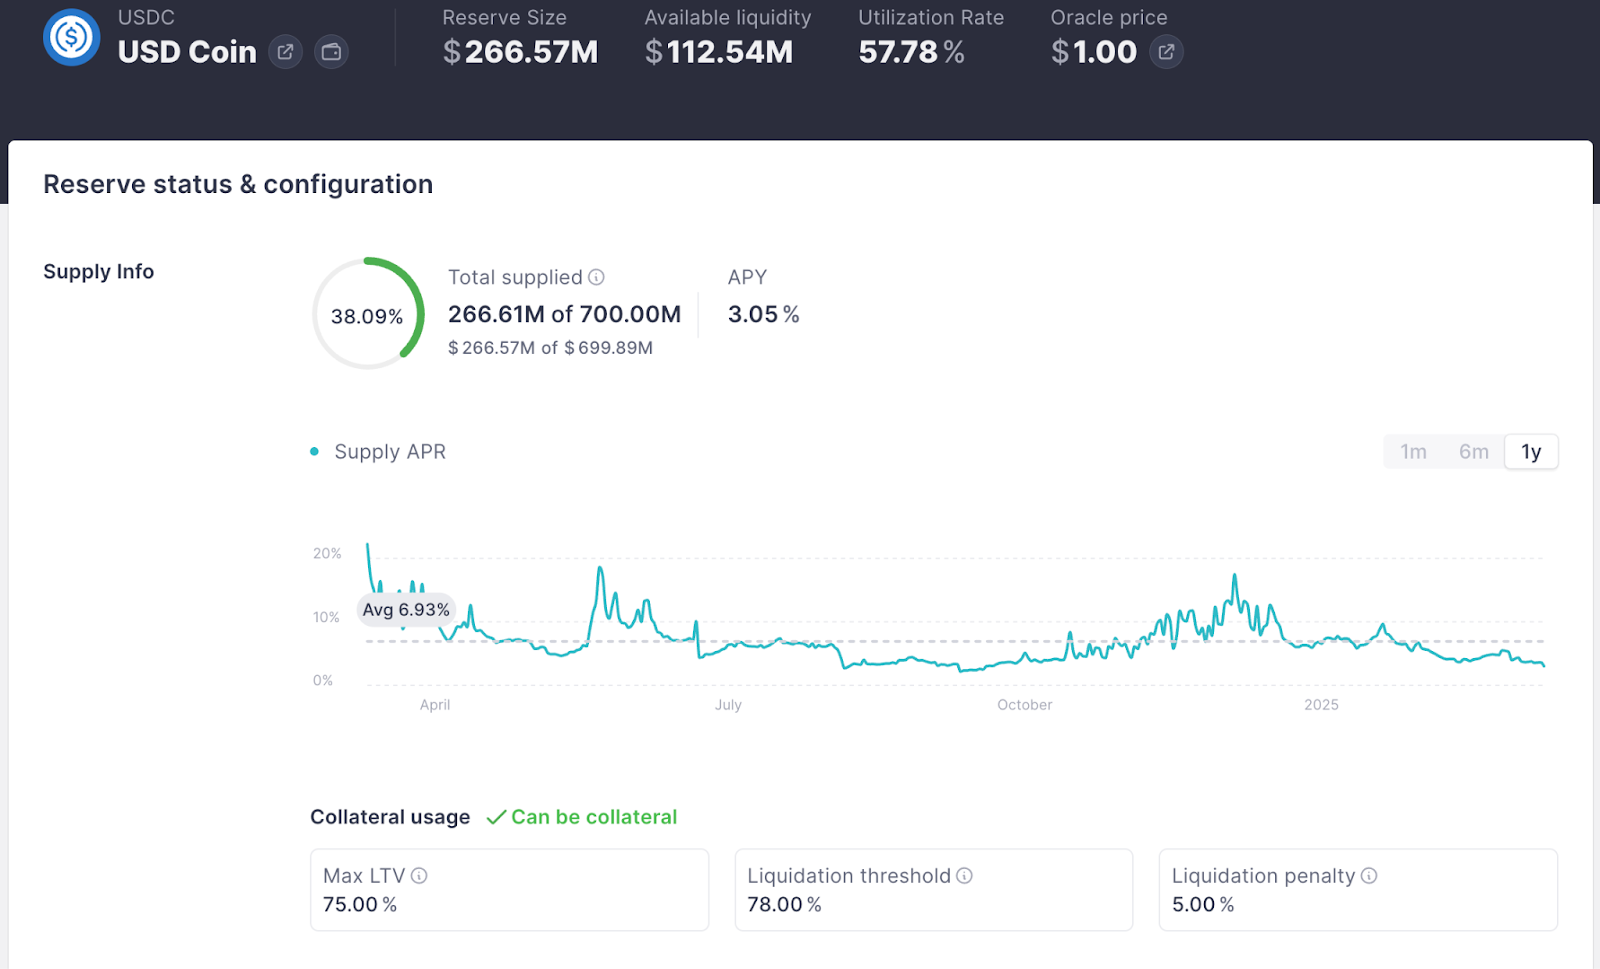This screenshot has height=969, width=1600.
Task: Click the Max LTV info icon
Action: pyautogui.click(x=419, y=876)
